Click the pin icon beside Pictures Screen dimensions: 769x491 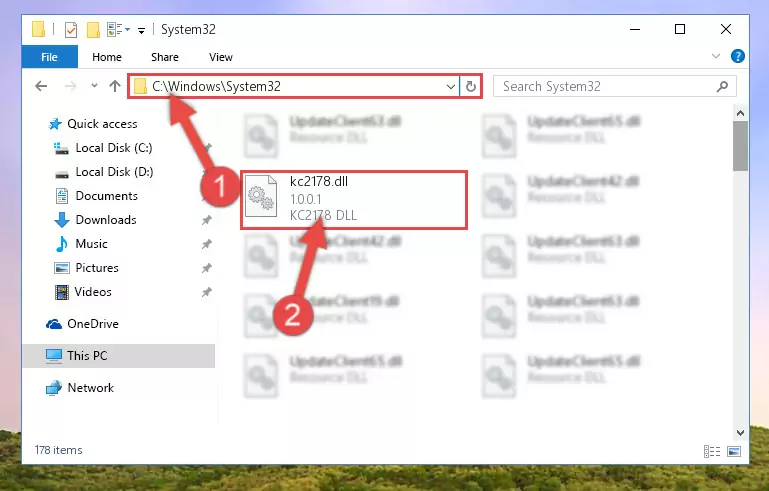click(x=206, y=268)
